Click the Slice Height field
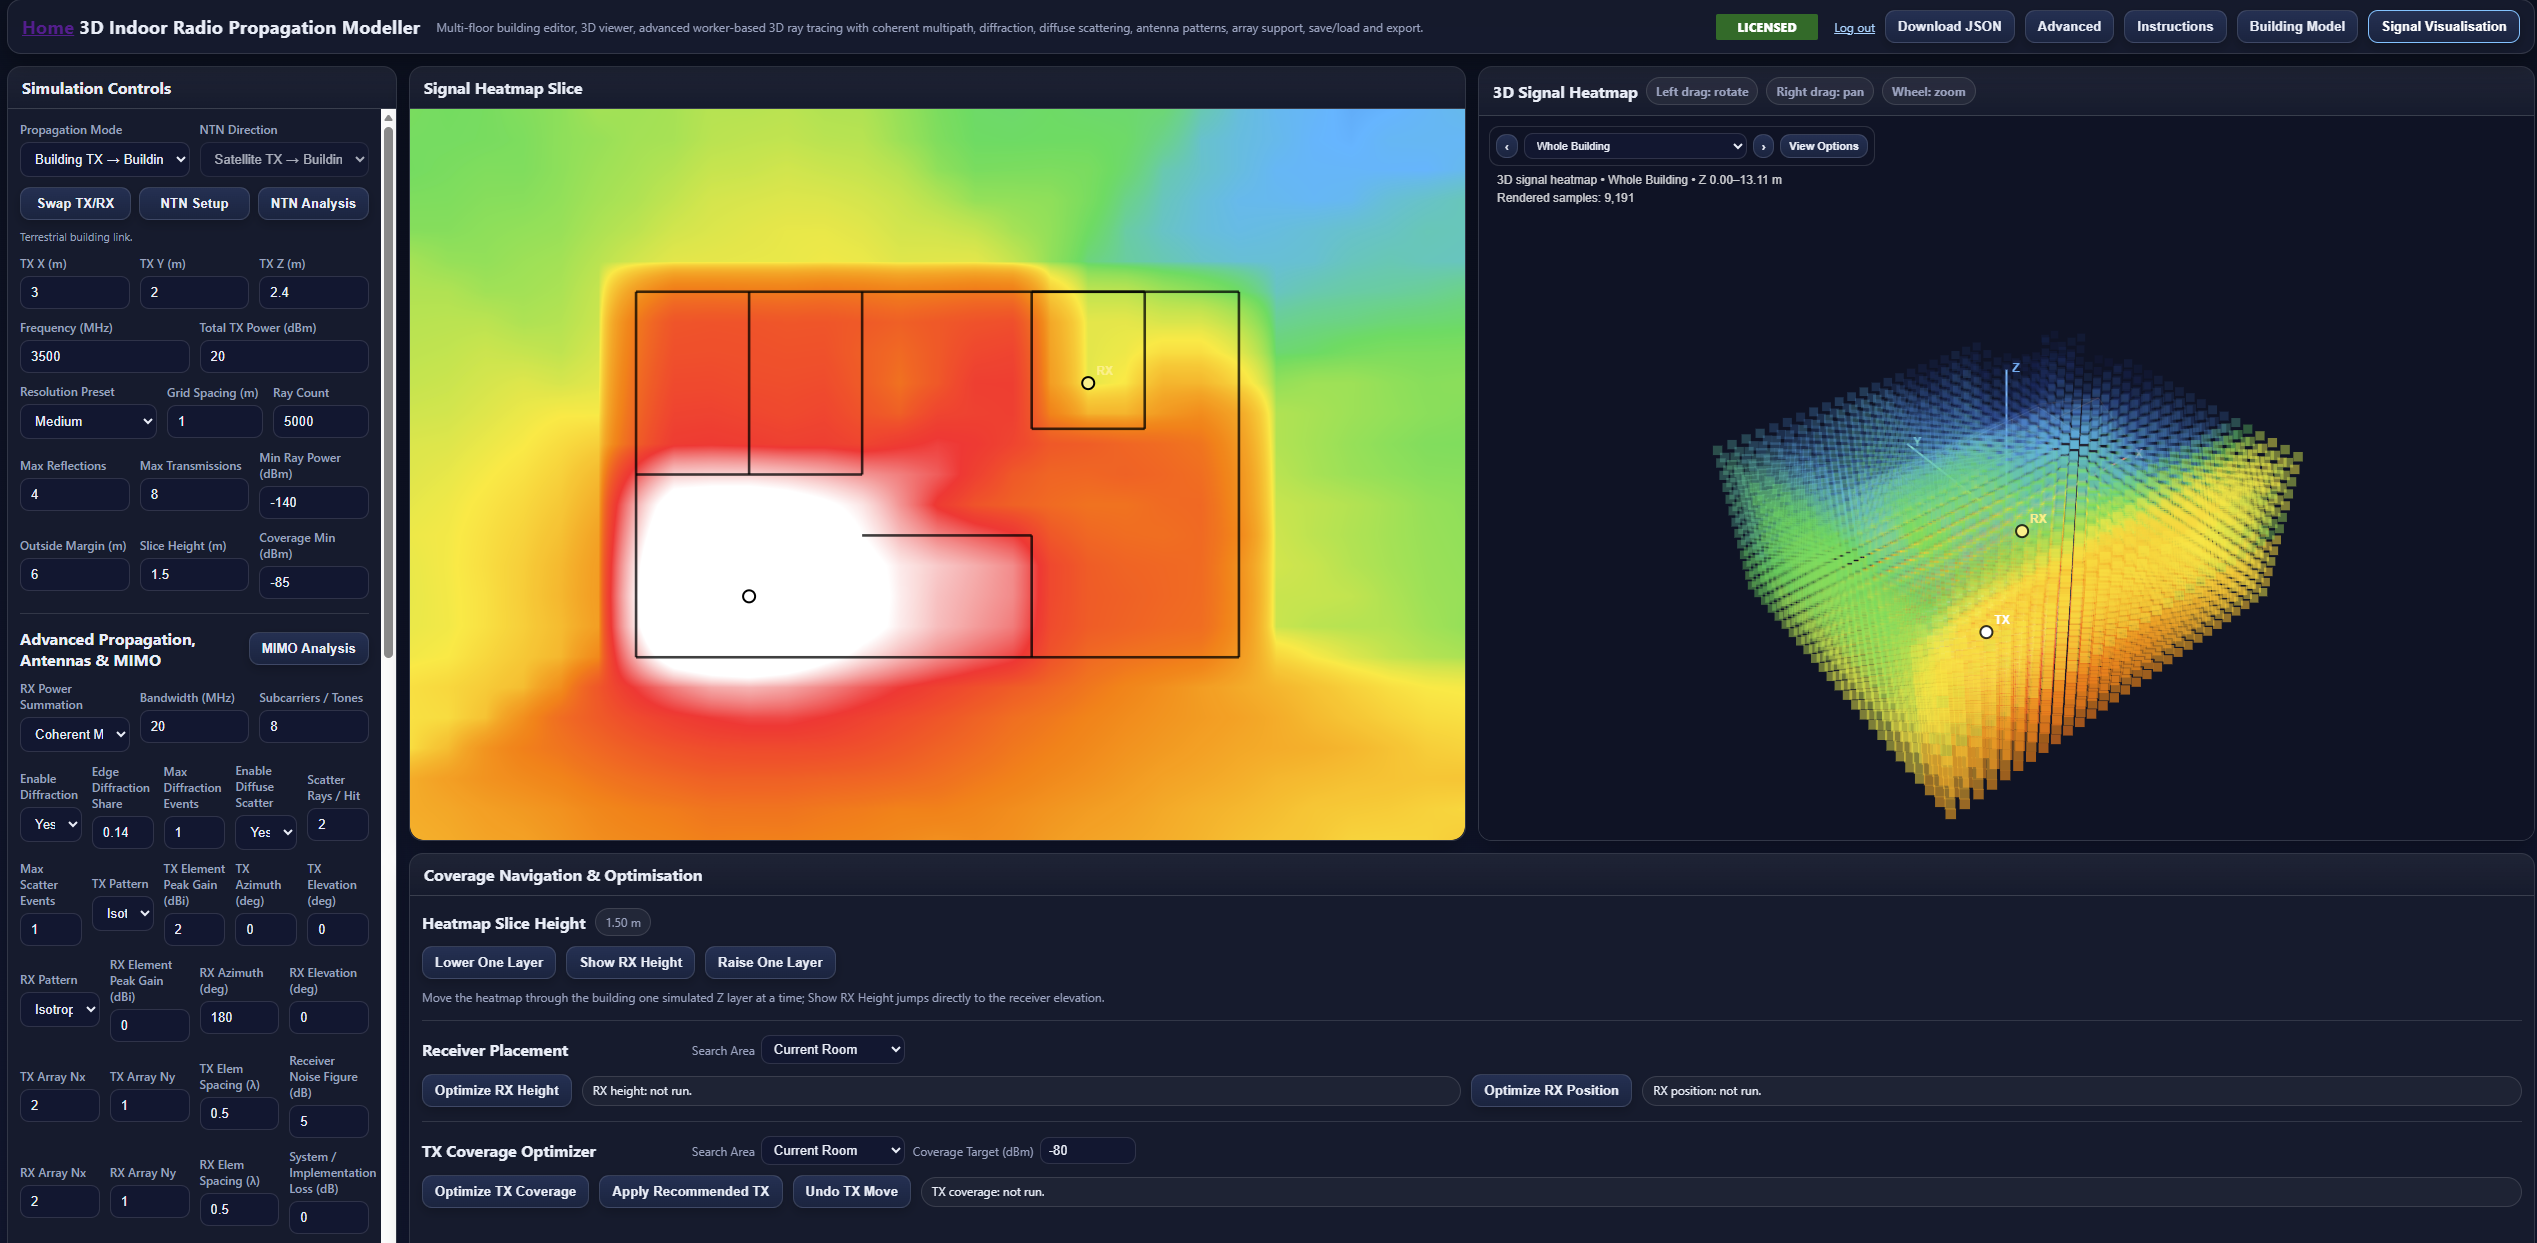Viewport: 2537px width, 1243px height. pos(194,574)
